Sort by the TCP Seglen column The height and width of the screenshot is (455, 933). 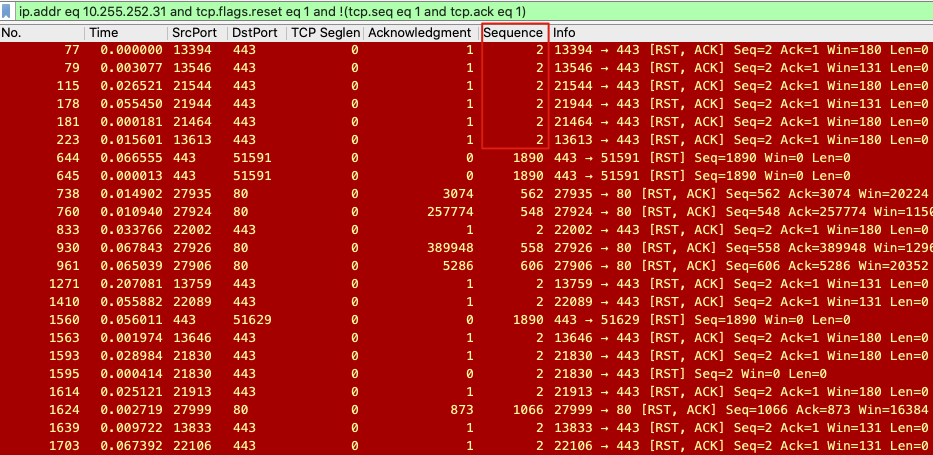[x=324, y=33]
